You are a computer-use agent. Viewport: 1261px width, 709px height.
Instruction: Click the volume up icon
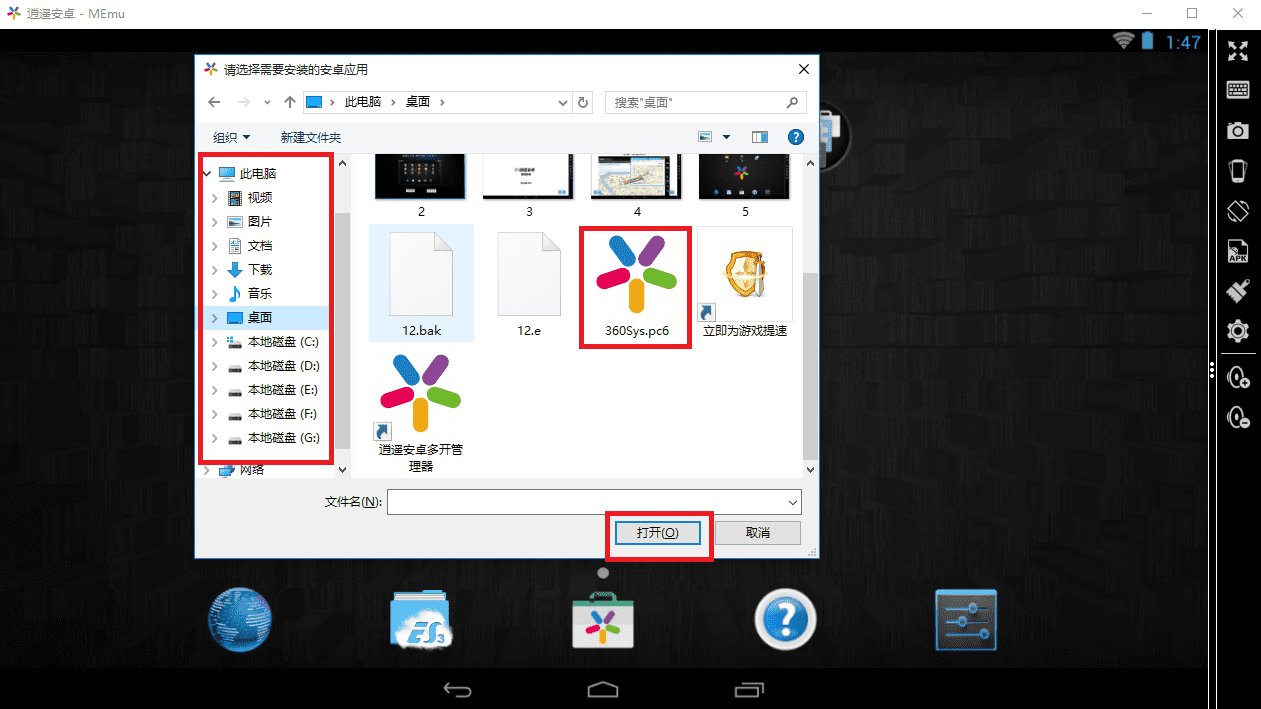[x=1238, y=376]
